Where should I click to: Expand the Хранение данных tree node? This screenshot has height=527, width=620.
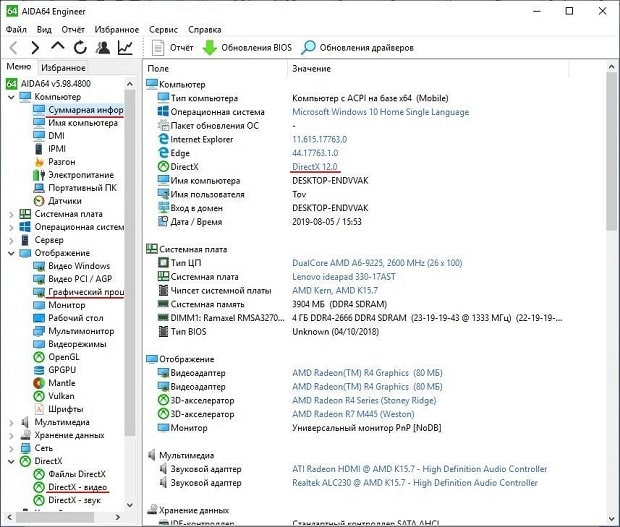pyautogui.click(x=11, y=436)
